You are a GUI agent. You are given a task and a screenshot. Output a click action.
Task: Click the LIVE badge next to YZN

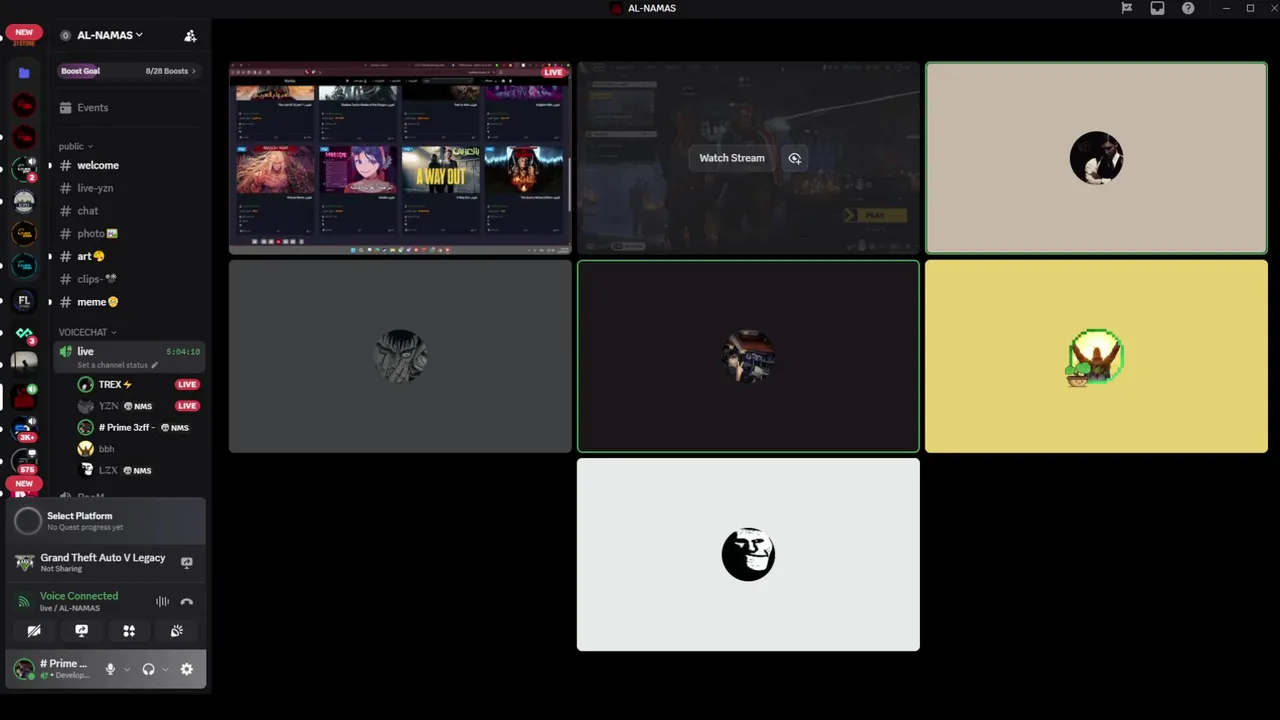coord(187,406)
